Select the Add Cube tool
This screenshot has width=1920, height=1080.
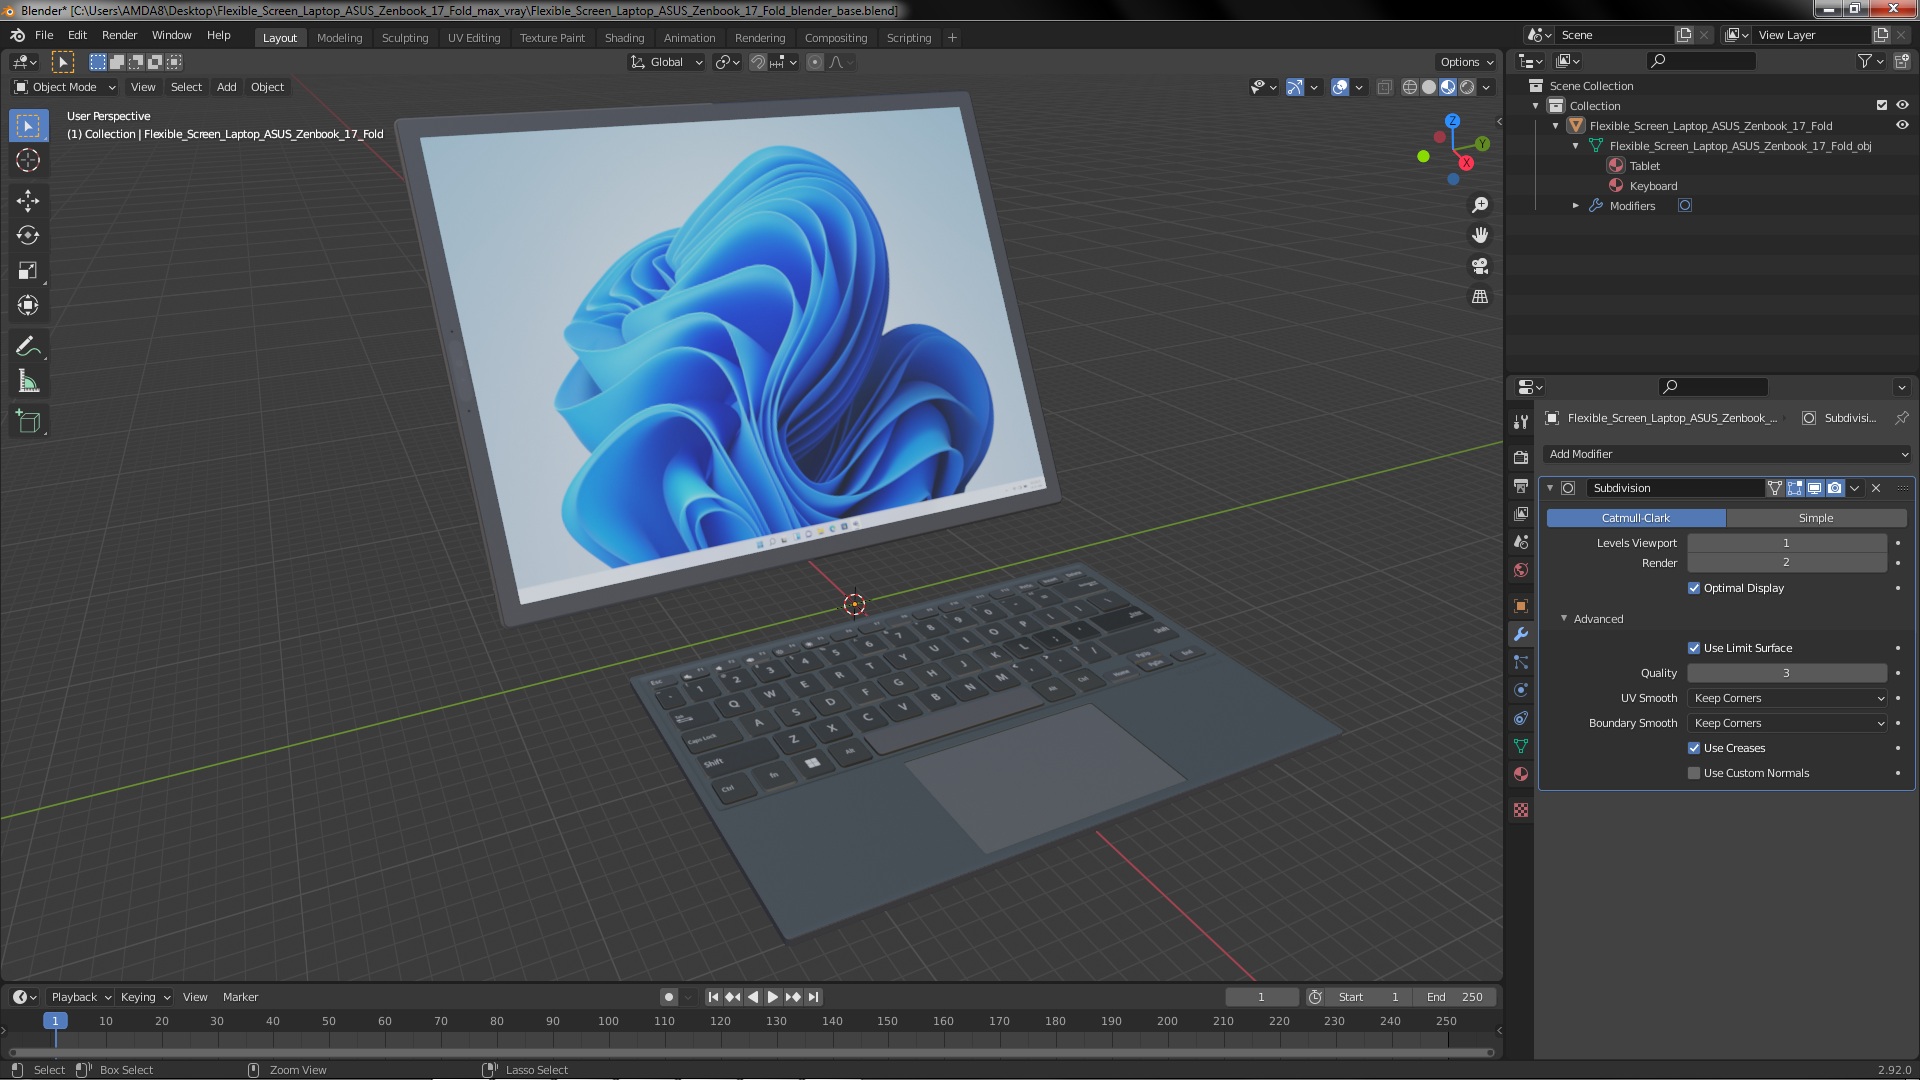28,422
